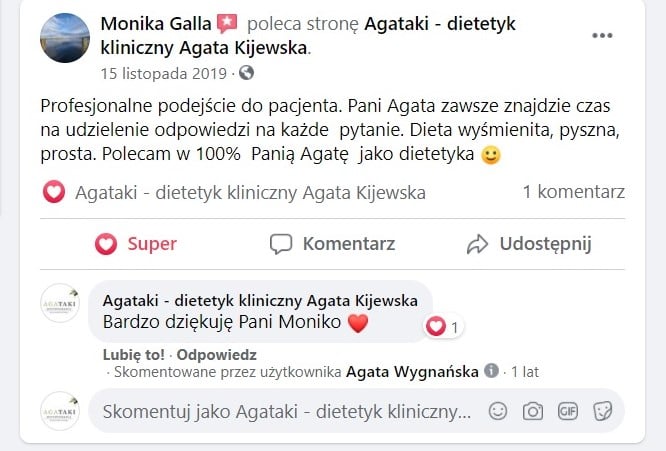Open the post date 15 listopada 2019

165,73
